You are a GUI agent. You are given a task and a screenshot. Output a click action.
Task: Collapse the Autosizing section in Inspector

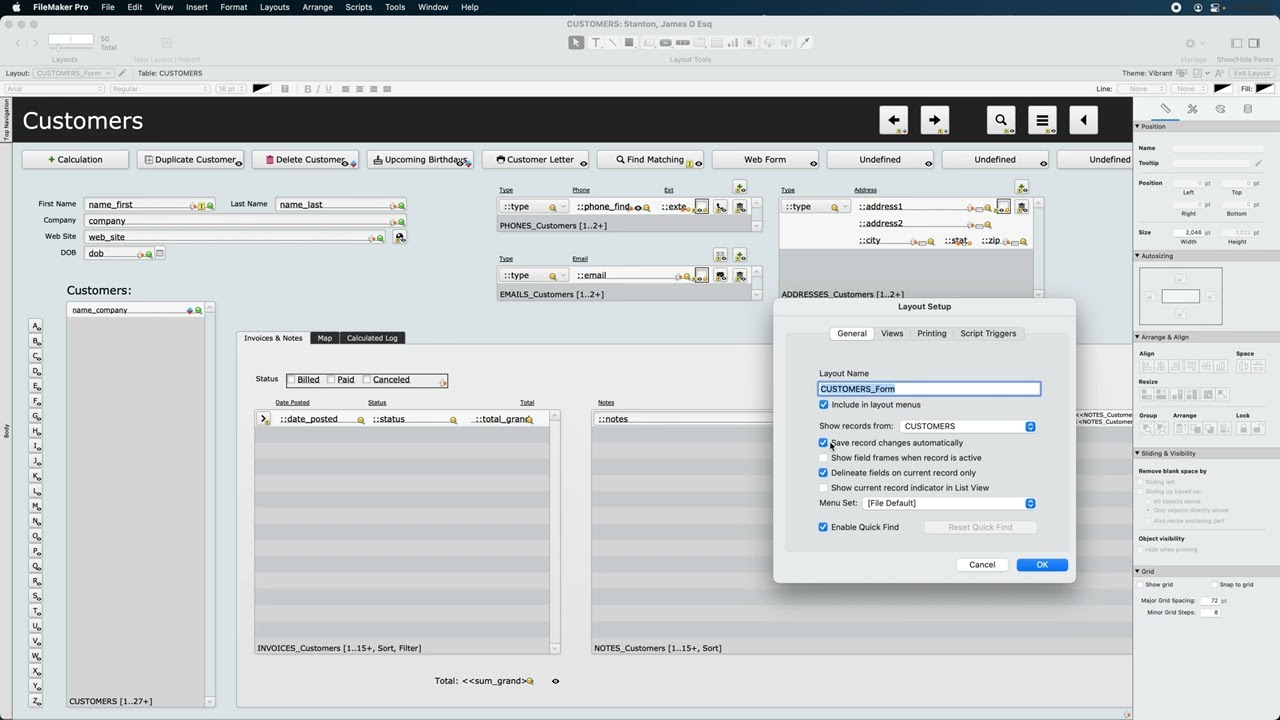(x=1137, y=256)
